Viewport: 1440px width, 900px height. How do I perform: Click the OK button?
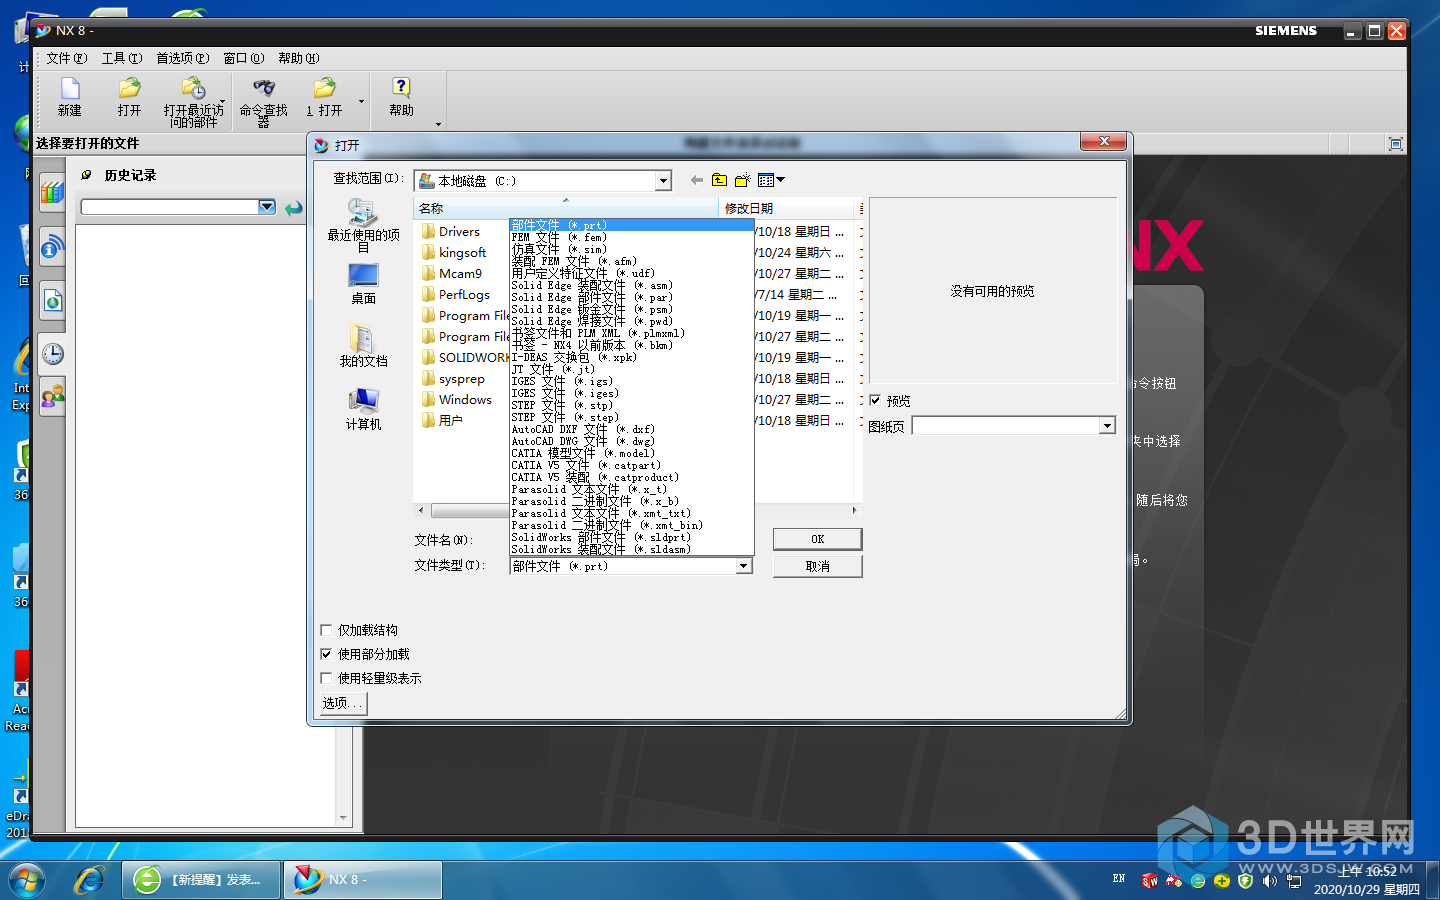[x=817, y=539]
